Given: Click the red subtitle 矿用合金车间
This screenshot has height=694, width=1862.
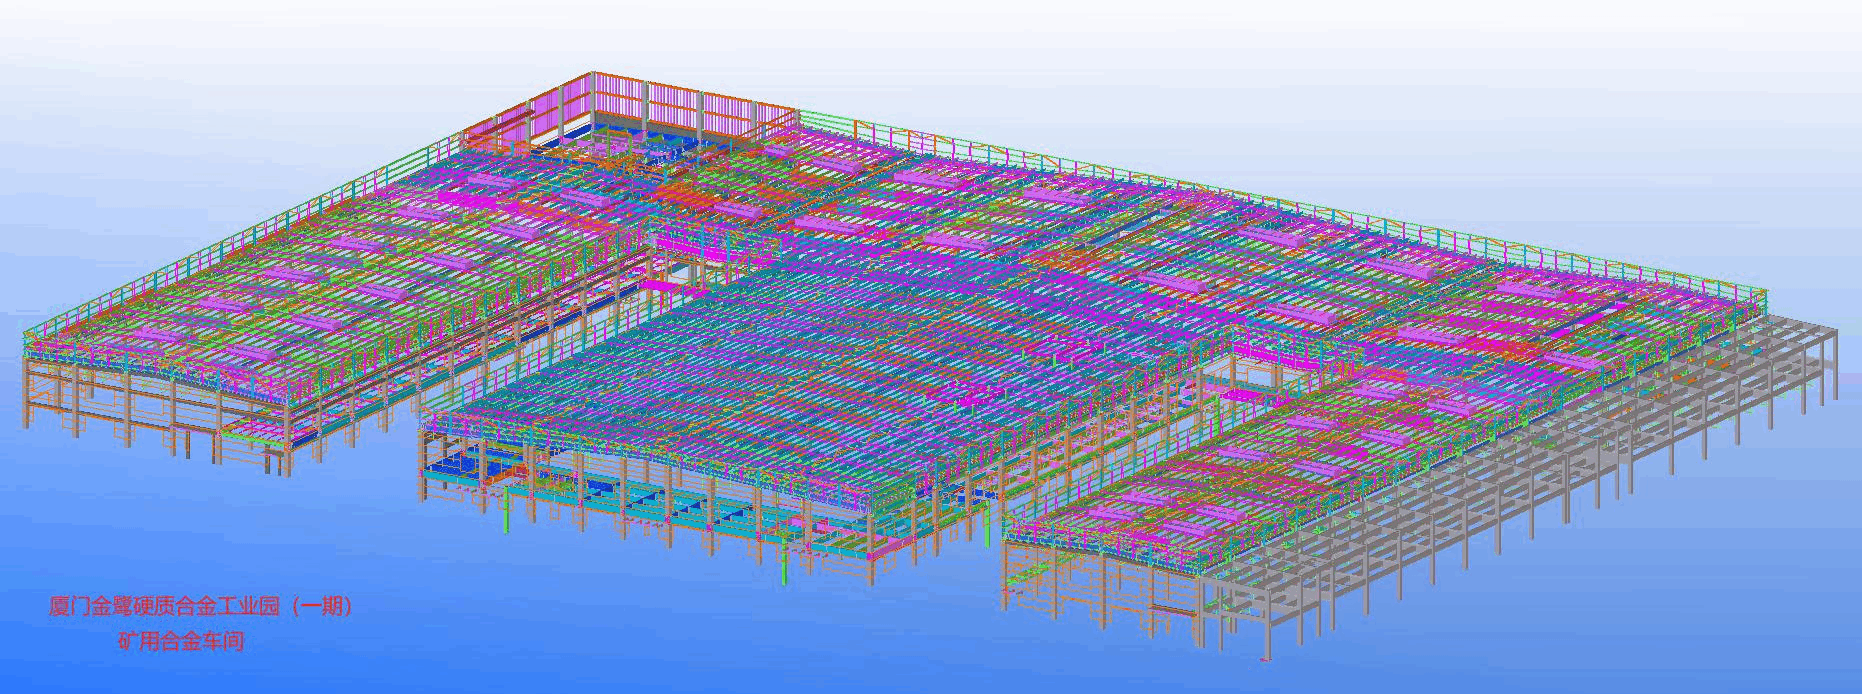Looking at the screenshot, I should (181, 641).
